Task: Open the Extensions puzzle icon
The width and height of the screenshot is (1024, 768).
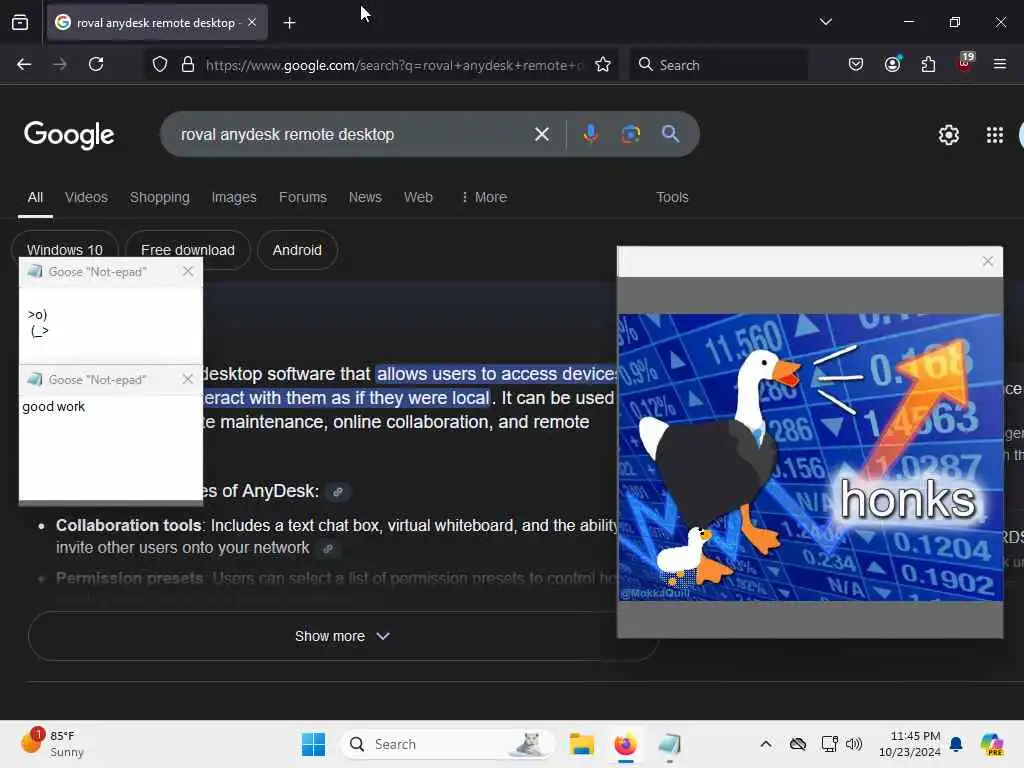Action: click(928, 64)
